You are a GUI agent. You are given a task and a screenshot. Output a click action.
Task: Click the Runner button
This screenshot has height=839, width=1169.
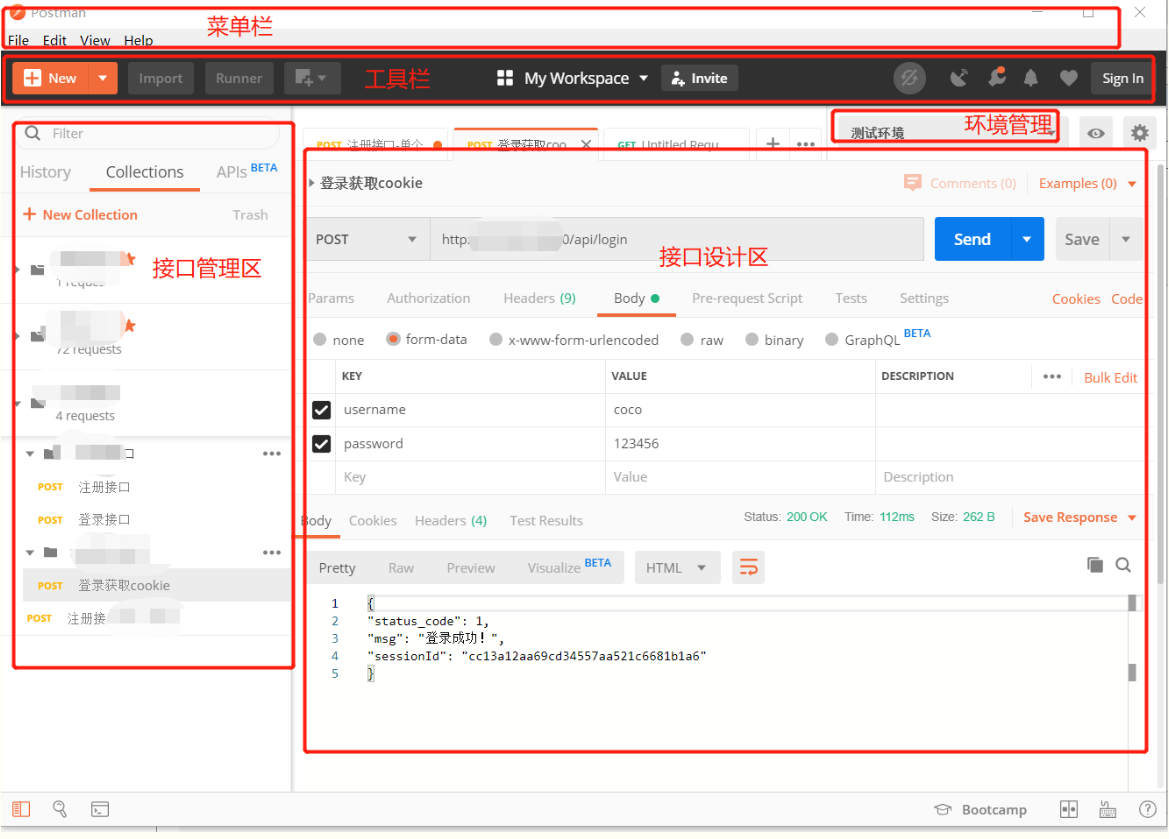tap(239, 78)
